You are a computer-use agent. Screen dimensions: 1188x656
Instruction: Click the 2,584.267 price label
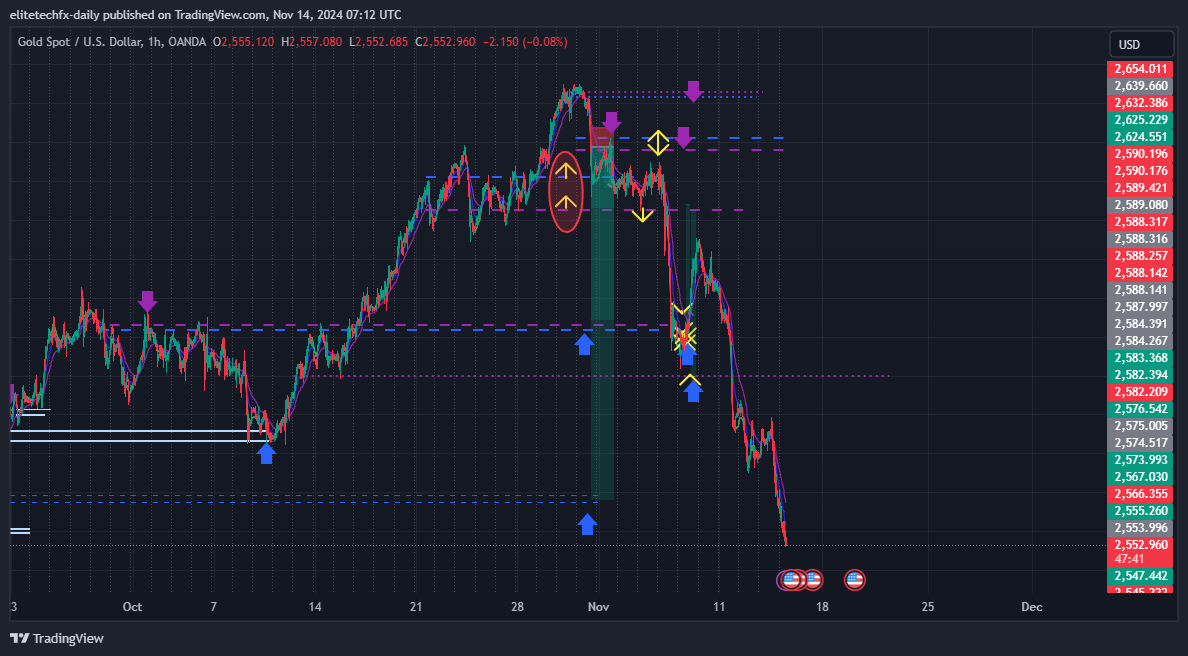(1140, 341)
